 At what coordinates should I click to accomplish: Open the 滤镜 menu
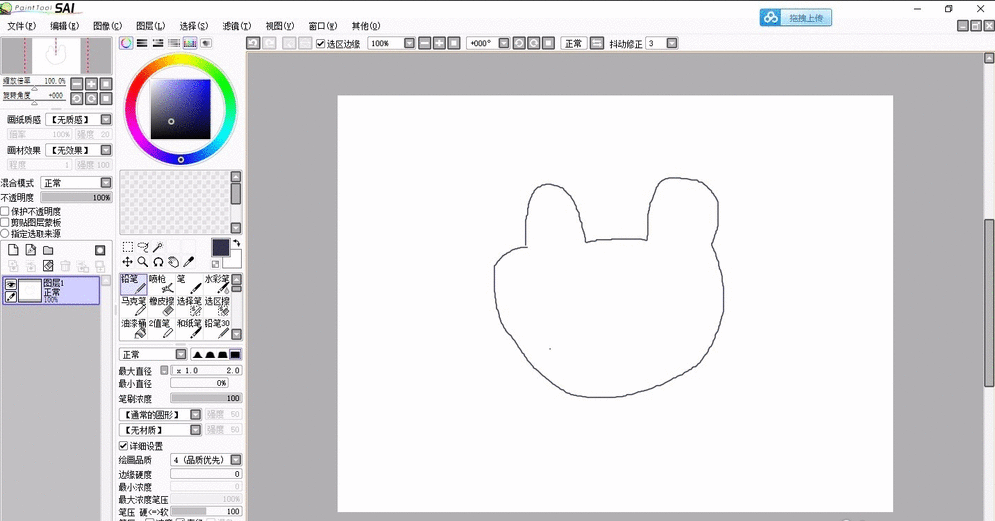point(237,25)
